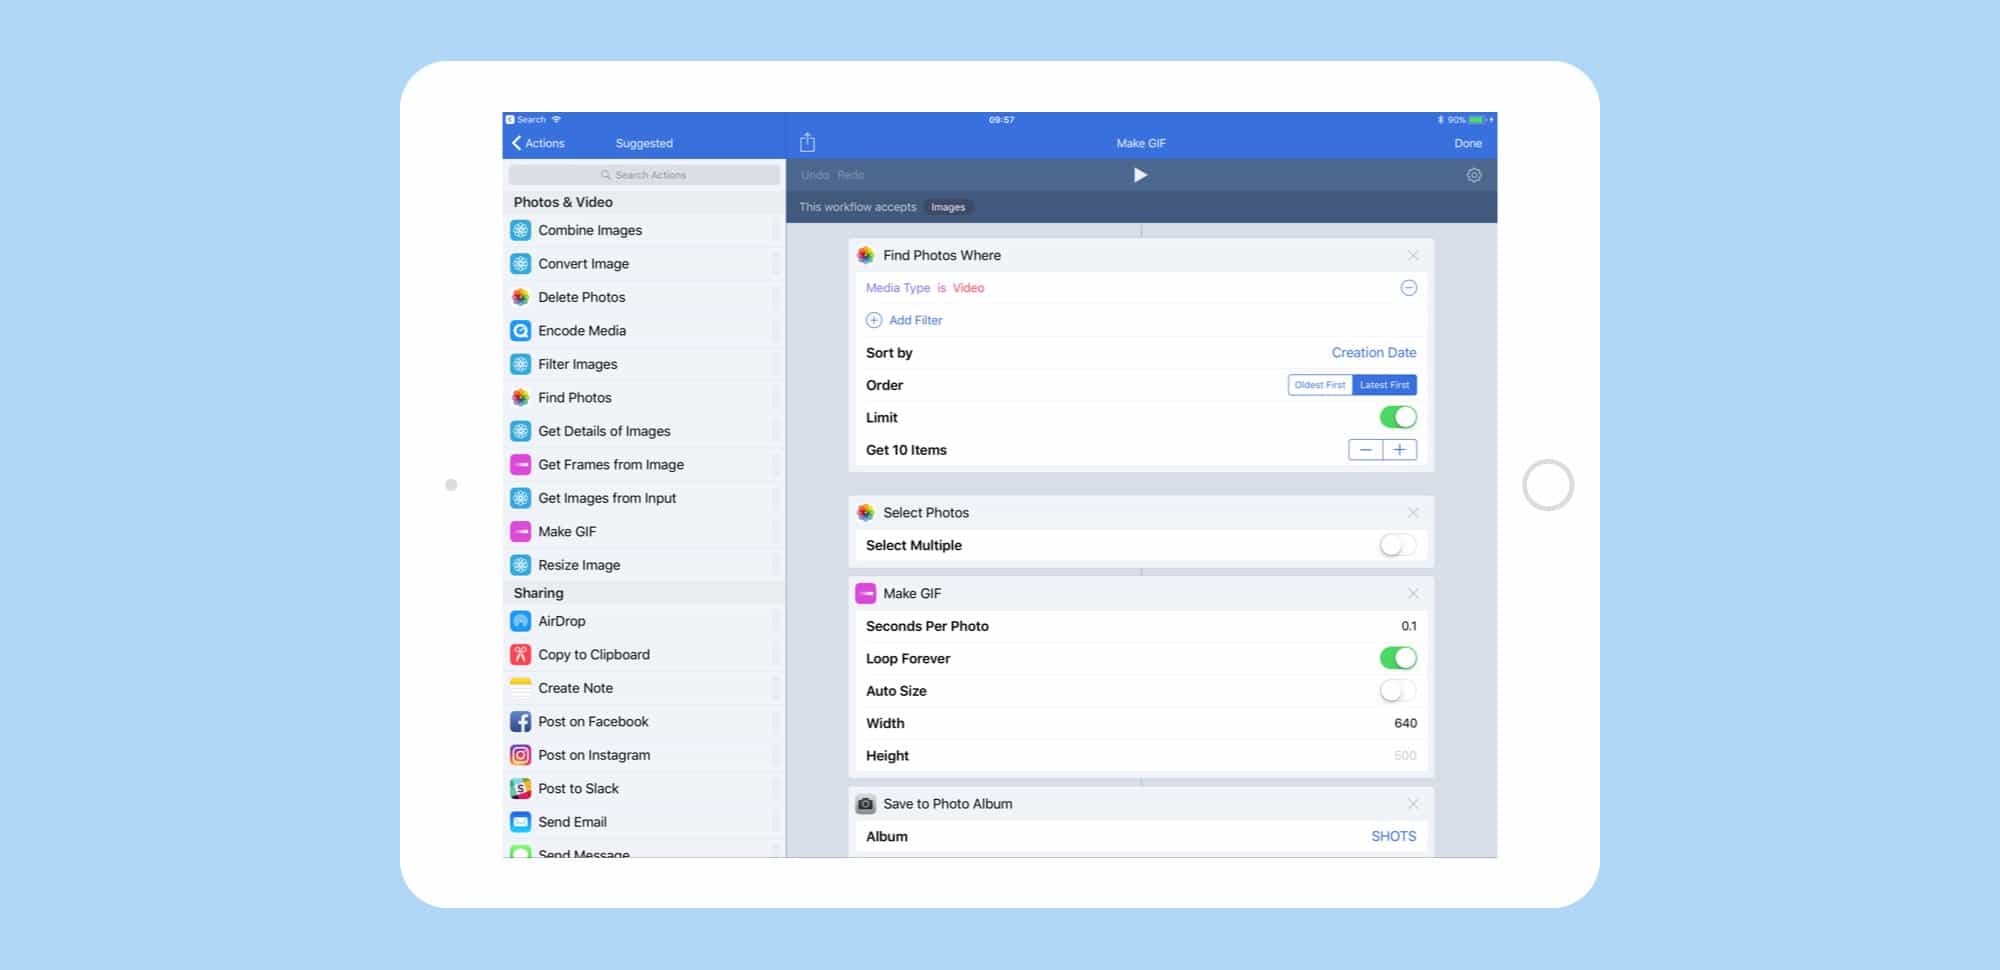Turn off Loop Forever toggle
2000x970 pixels.
(1397, 658)
